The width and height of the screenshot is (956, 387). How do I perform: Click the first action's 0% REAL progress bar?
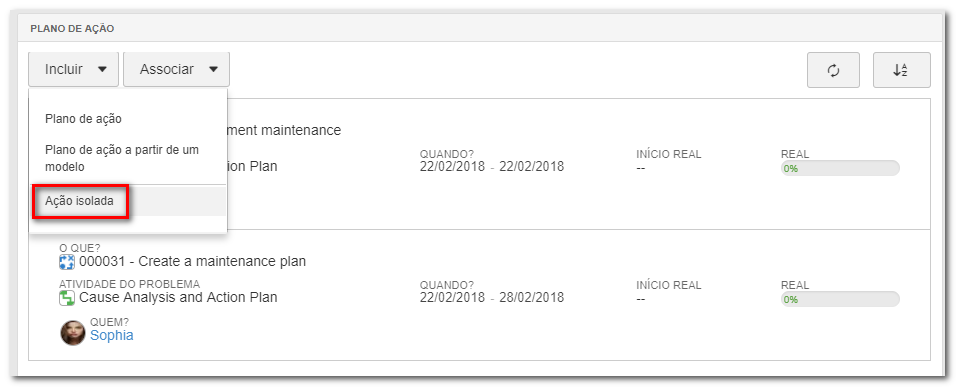(x=840, y=168)
